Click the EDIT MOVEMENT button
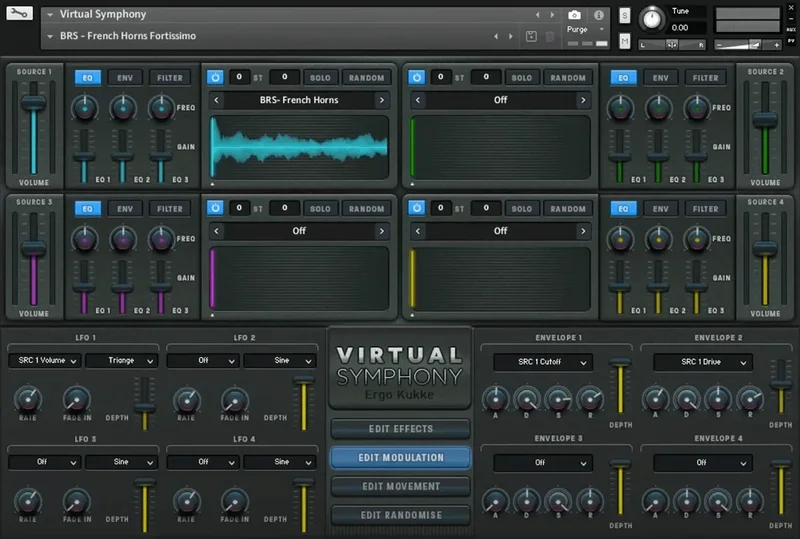The image size is (800, 539). tap(401, 486)
